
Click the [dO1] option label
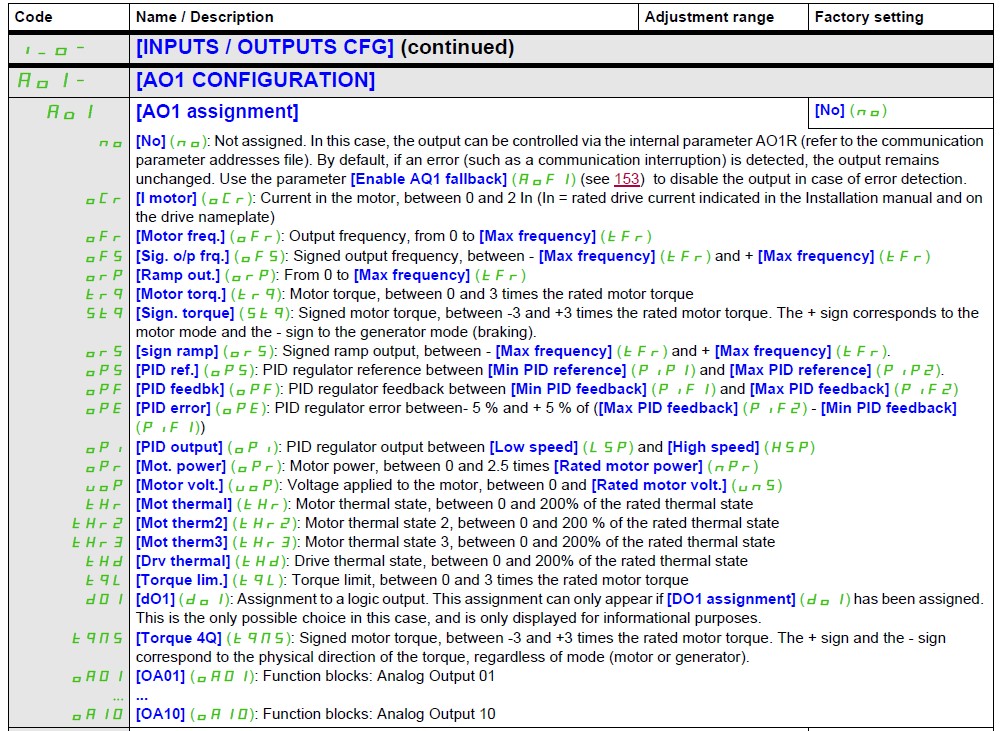(155, 600)
